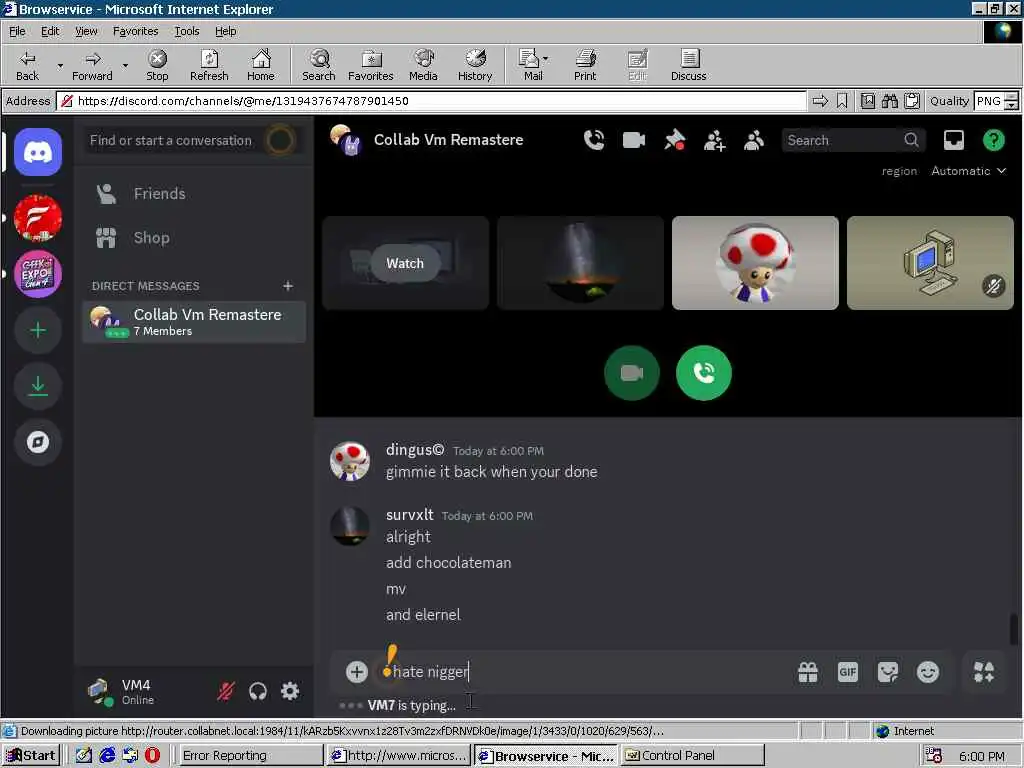Viewport: 1024px width, 768px height.
Task: Click the Add a Server plus icon
Action: [x=38, y=330]
